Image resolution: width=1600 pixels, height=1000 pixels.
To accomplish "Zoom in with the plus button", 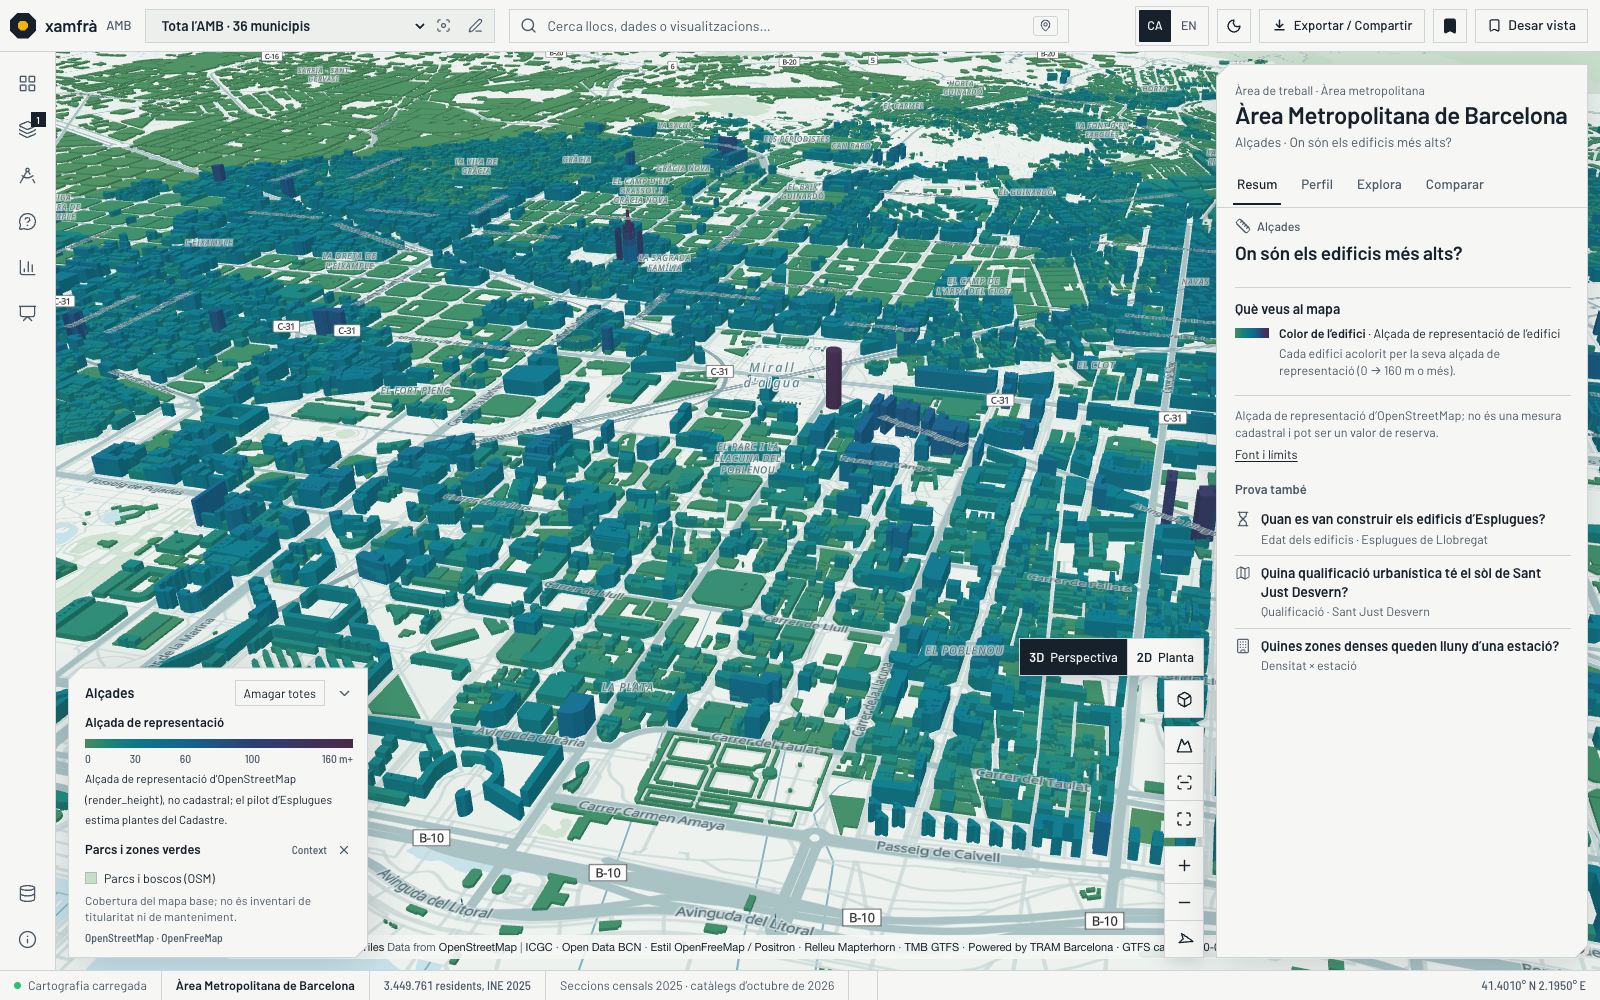I will [x=1184, y=866].
